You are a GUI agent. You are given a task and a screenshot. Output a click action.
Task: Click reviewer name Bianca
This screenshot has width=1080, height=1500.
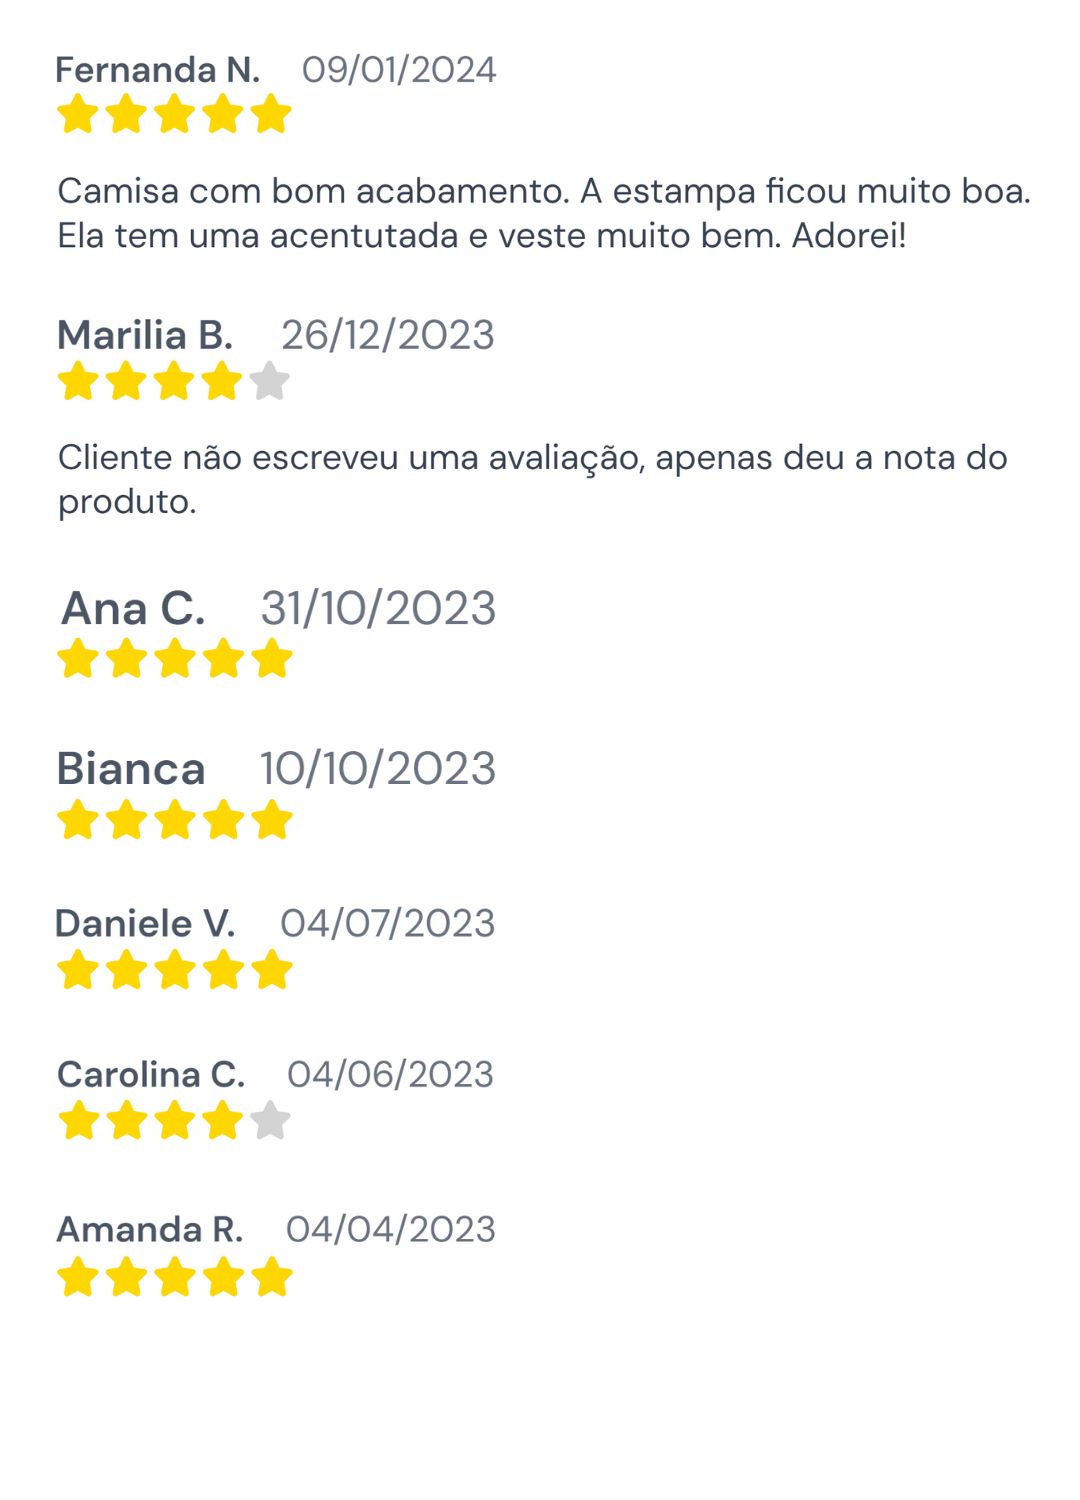[131, 769]
